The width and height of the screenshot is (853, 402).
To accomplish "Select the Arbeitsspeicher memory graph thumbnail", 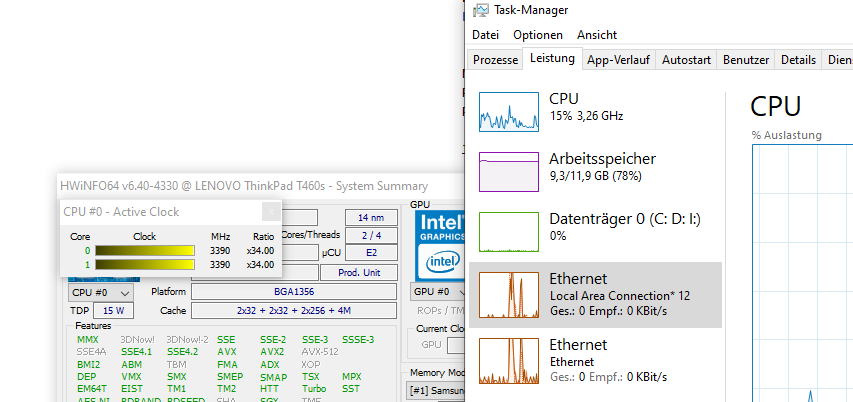I will coord(509,172).
